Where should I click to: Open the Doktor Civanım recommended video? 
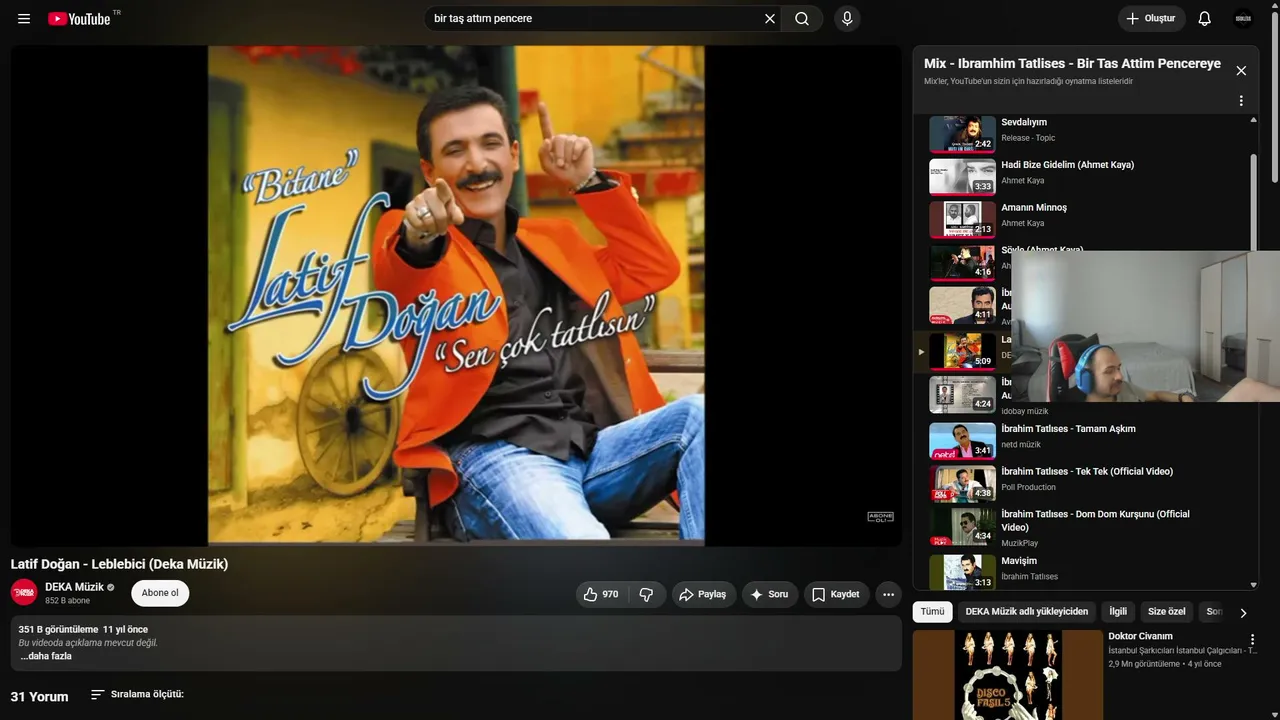coord(1140,636)
